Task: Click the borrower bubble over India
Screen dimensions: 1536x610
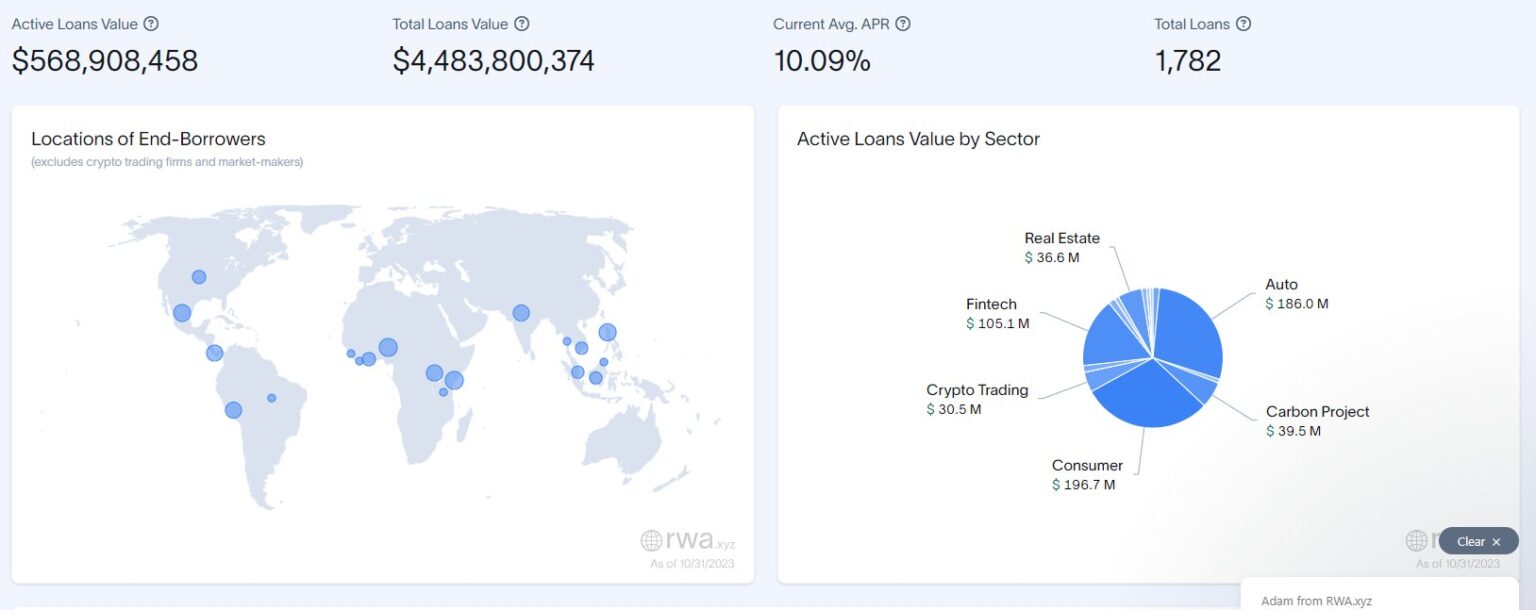Action: point(521,313)
